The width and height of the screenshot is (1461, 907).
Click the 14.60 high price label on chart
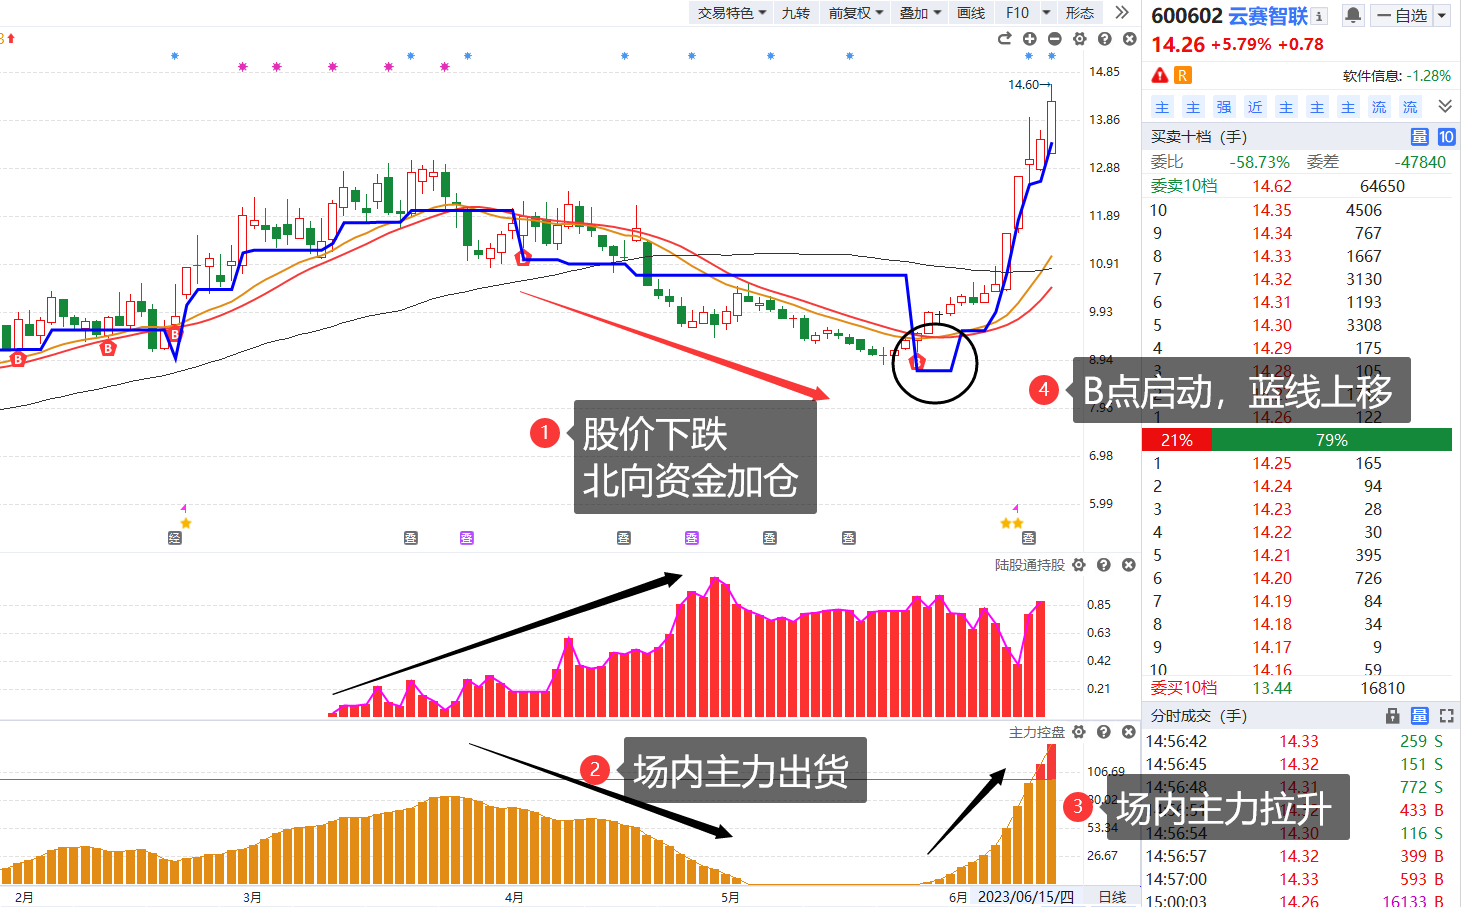coord(1023,84)
